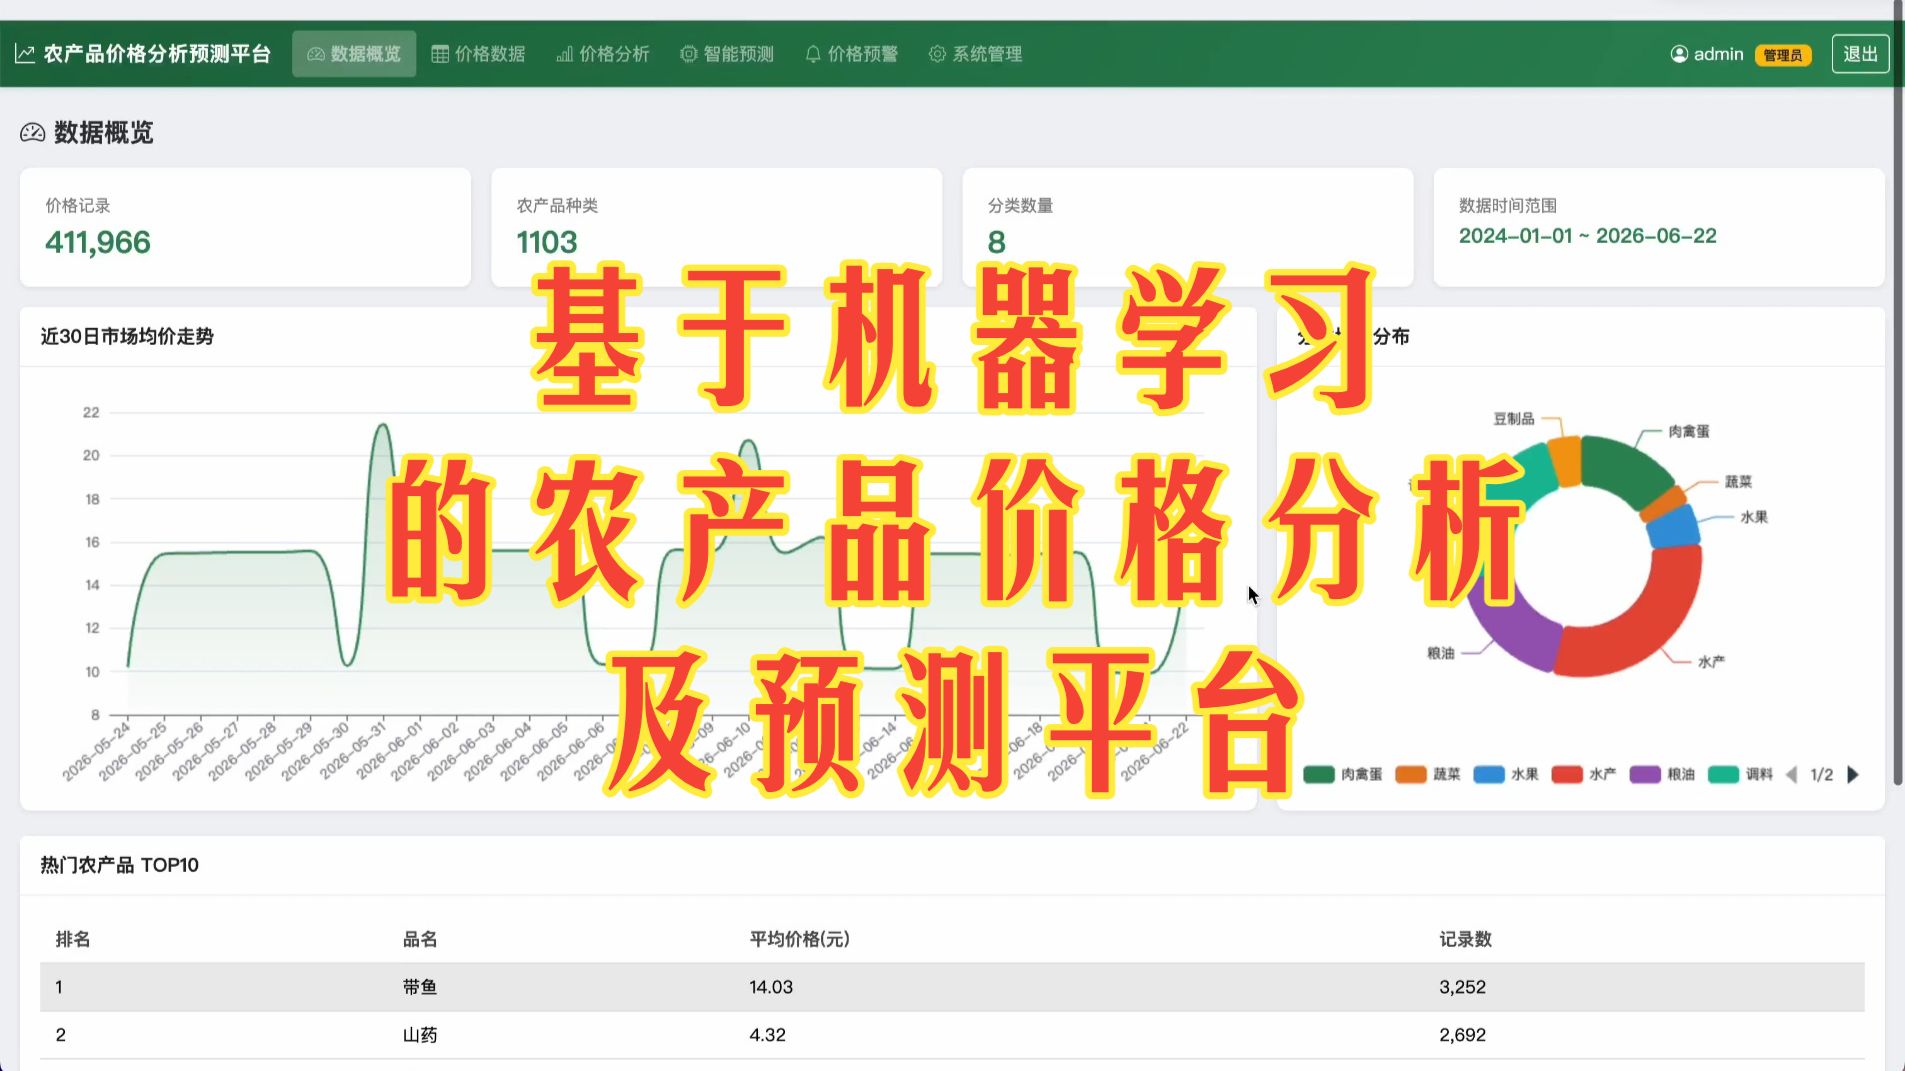Click the 4.32 average price cell
The height and width of the screenshot is (1071, 1905).
pyautogui.click(x=767, y=1035)
